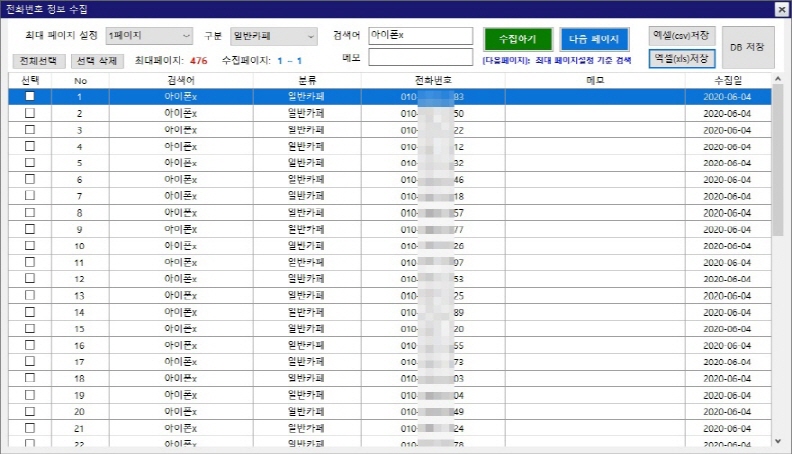Click the No column header

[x=80, y=80]
